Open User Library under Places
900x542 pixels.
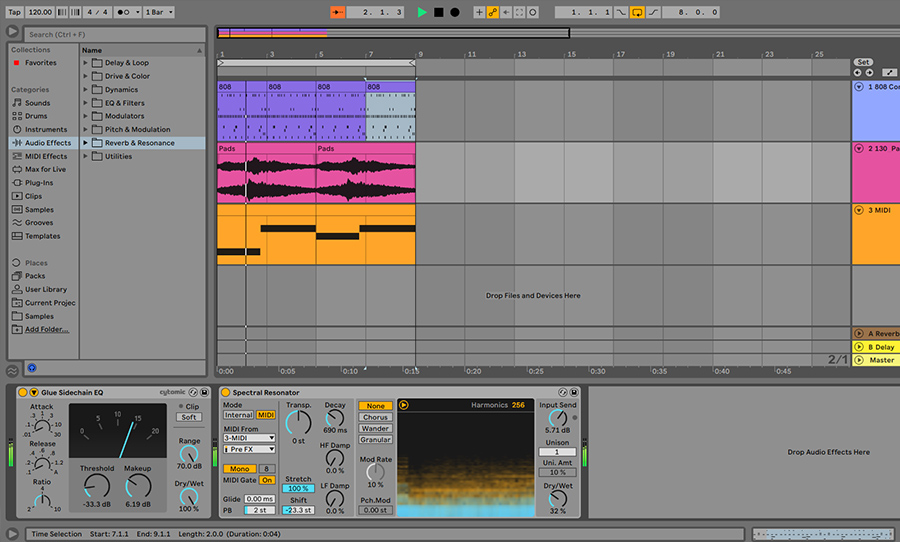pyautogui.click(x=45, y=289)
